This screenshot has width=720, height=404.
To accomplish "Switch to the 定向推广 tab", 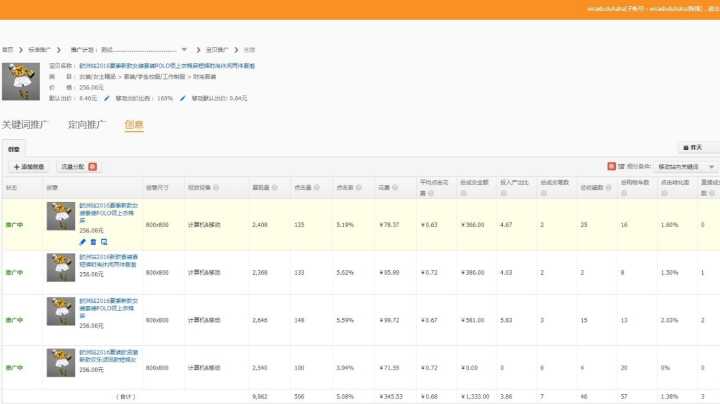I will point(87,125).
